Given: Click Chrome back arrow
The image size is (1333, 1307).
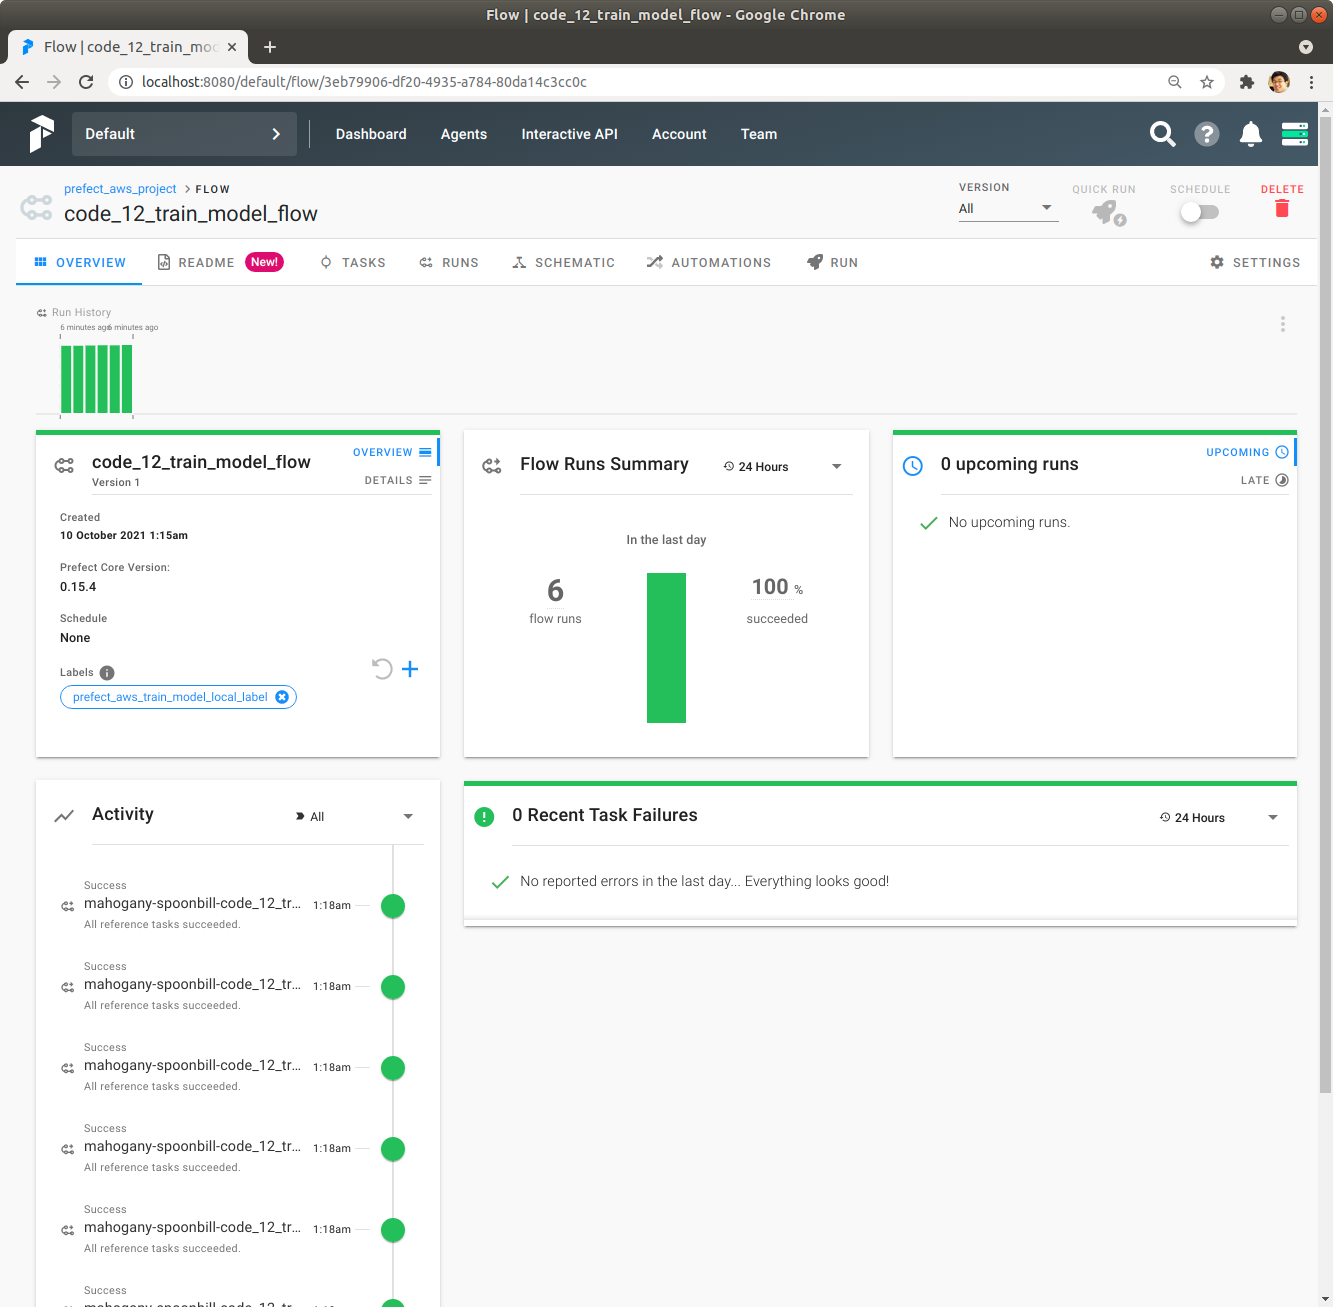Looking at the screenshot, I should [x=22, y=82].
